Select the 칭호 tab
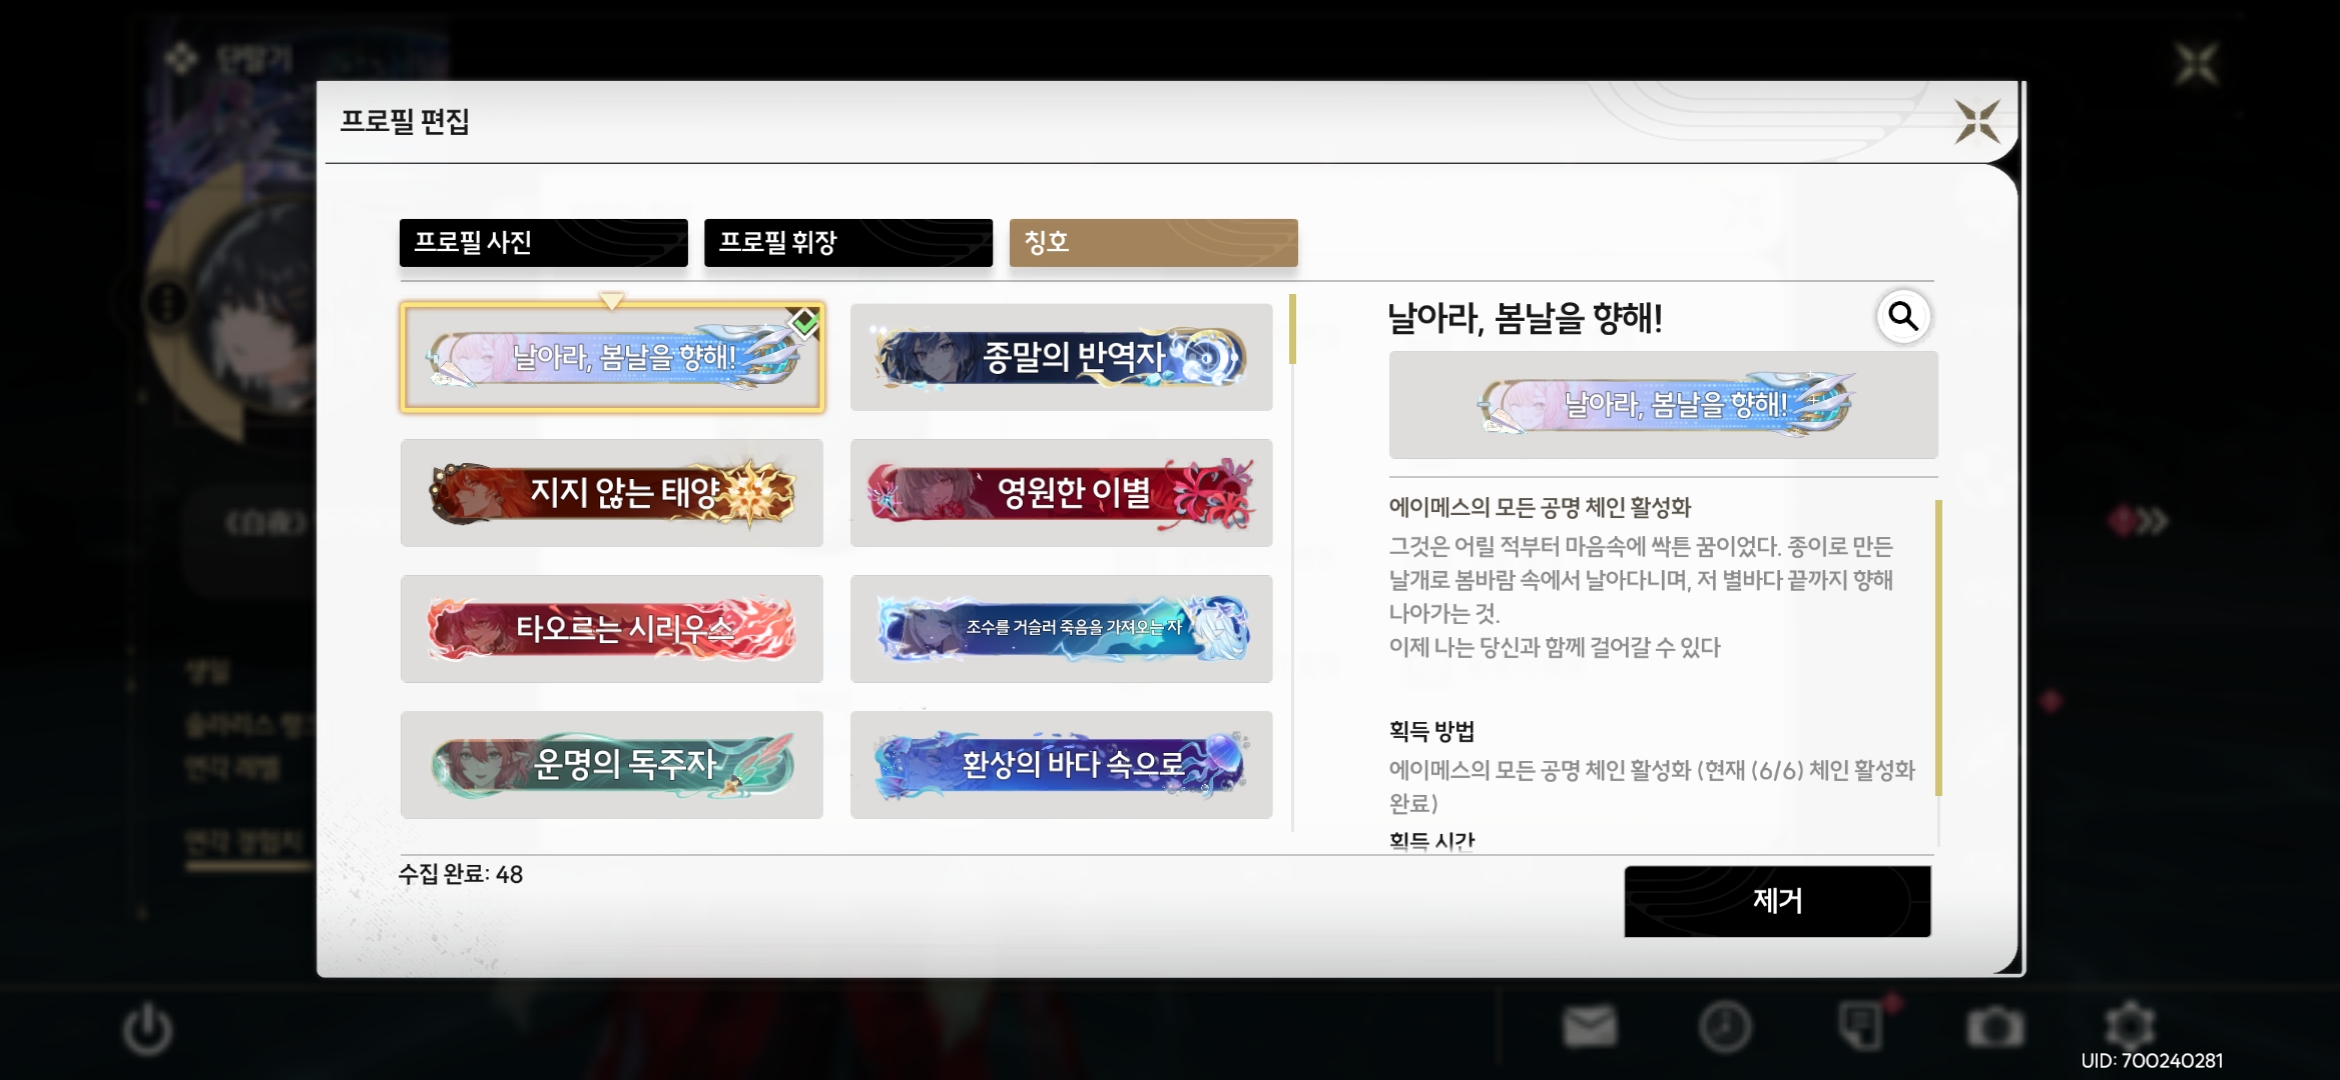 [1153, 243]
